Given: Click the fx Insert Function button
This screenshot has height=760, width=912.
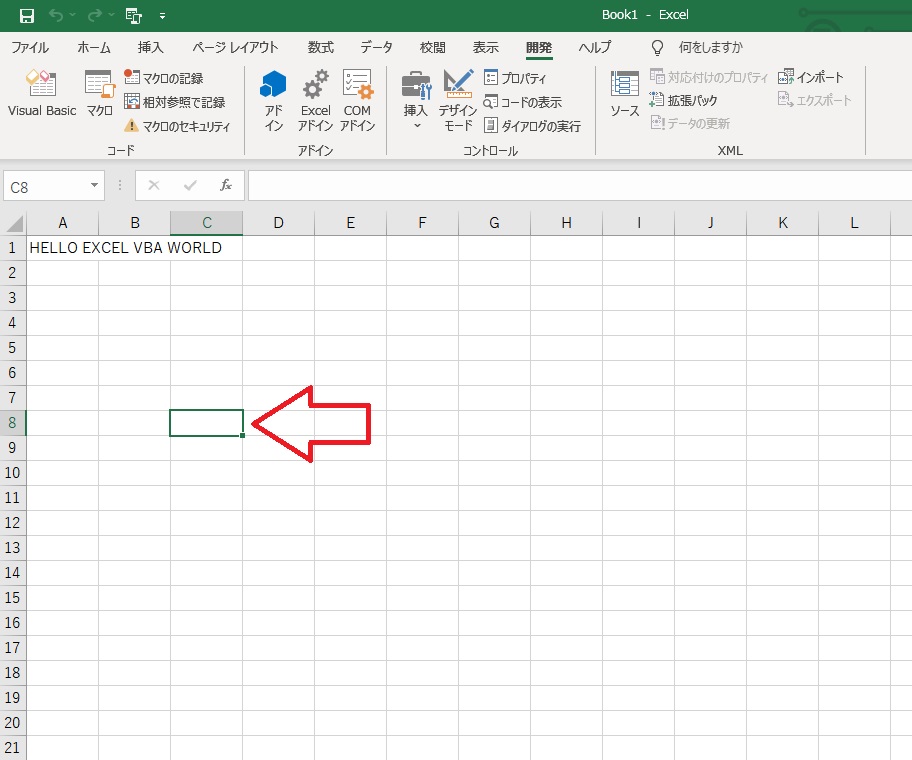Looking at the screenshot, I should [225, 186].
